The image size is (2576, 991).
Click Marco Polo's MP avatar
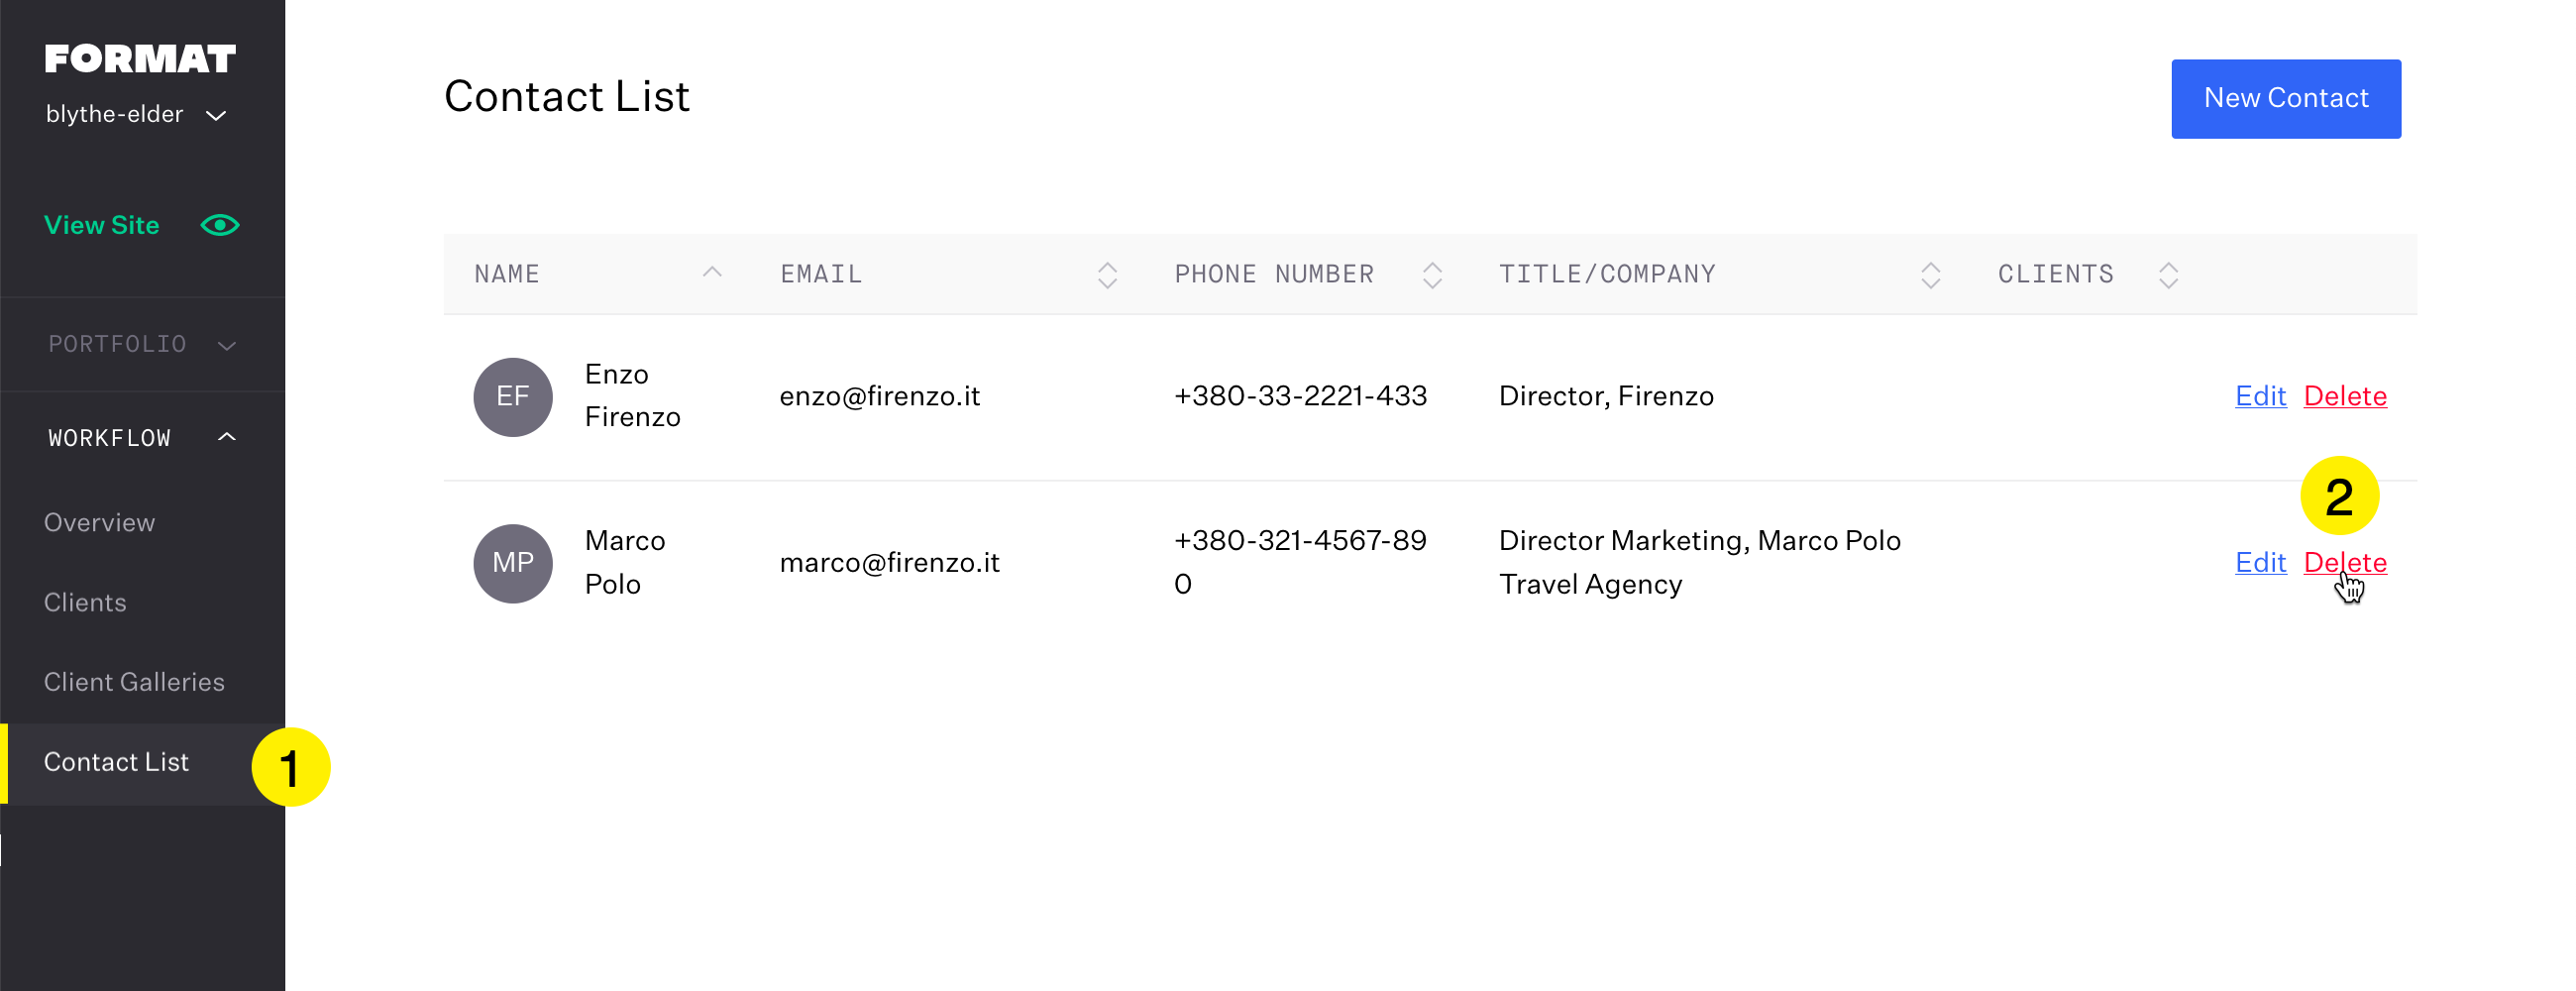(x=512, y=563)
